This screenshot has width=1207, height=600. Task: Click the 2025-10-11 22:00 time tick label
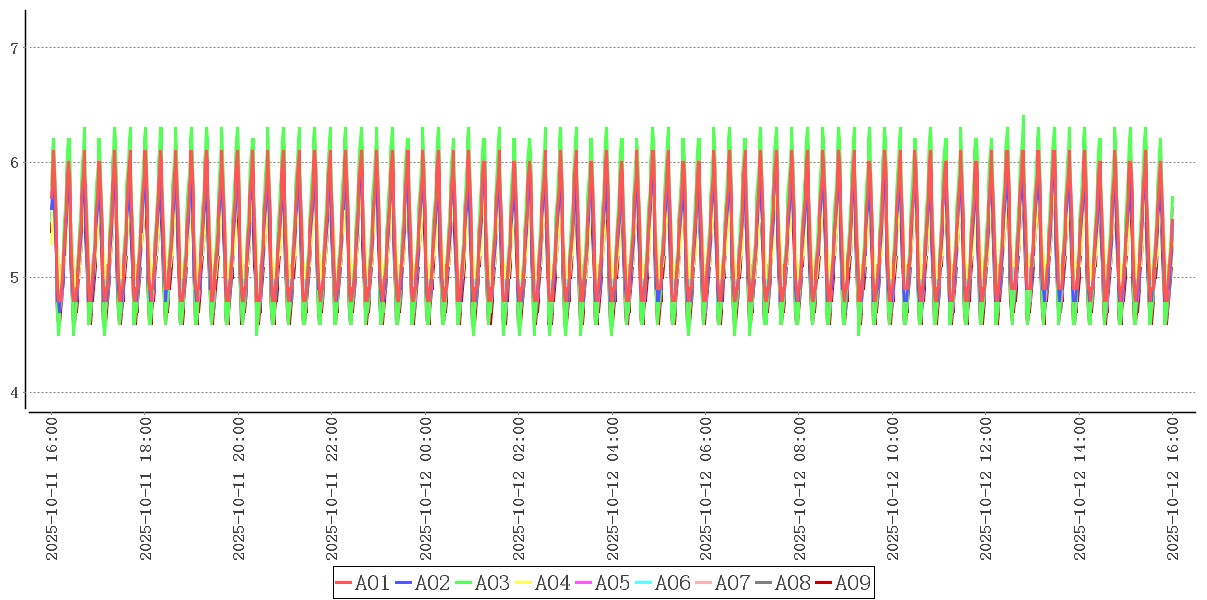pos(332,490)
